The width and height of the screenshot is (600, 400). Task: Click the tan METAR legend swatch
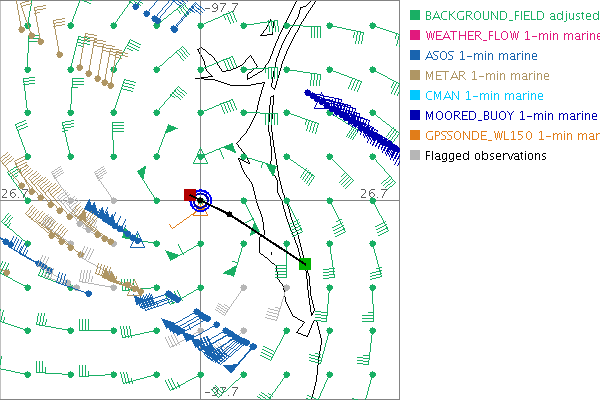414,76
